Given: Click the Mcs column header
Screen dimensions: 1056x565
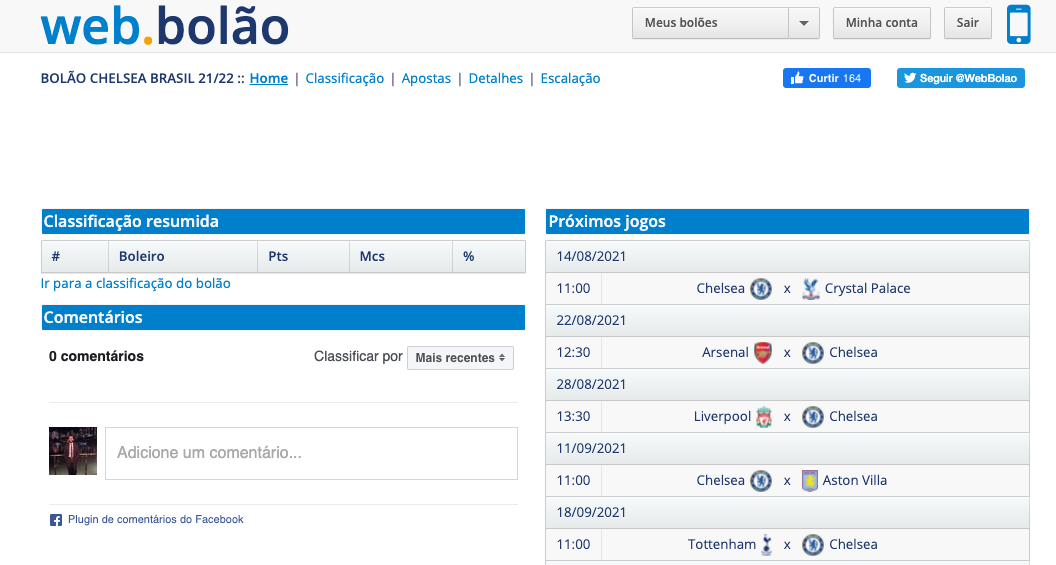Looking at the screenshot, I should coord(401,257).
